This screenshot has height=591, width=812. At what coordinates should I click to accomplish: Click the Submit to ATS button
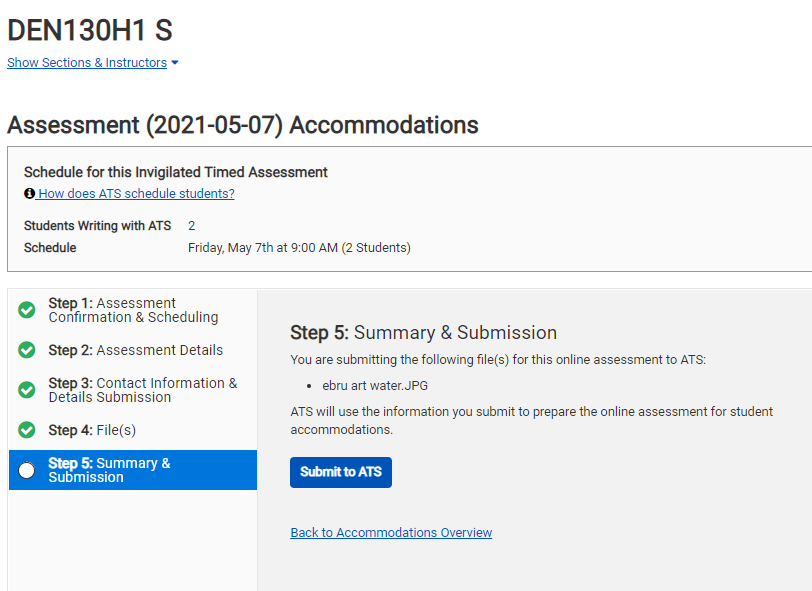341,472
